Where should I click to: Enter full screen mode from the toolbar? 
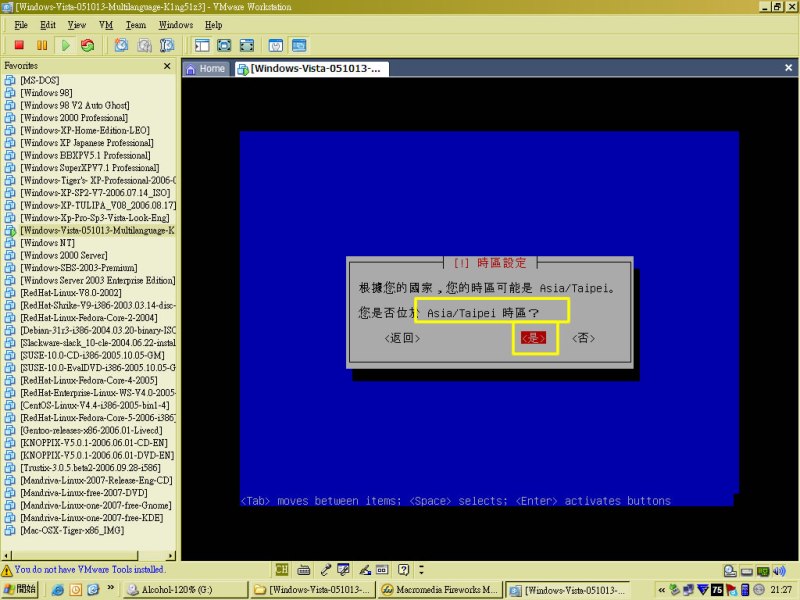click(x=246, y=45)
